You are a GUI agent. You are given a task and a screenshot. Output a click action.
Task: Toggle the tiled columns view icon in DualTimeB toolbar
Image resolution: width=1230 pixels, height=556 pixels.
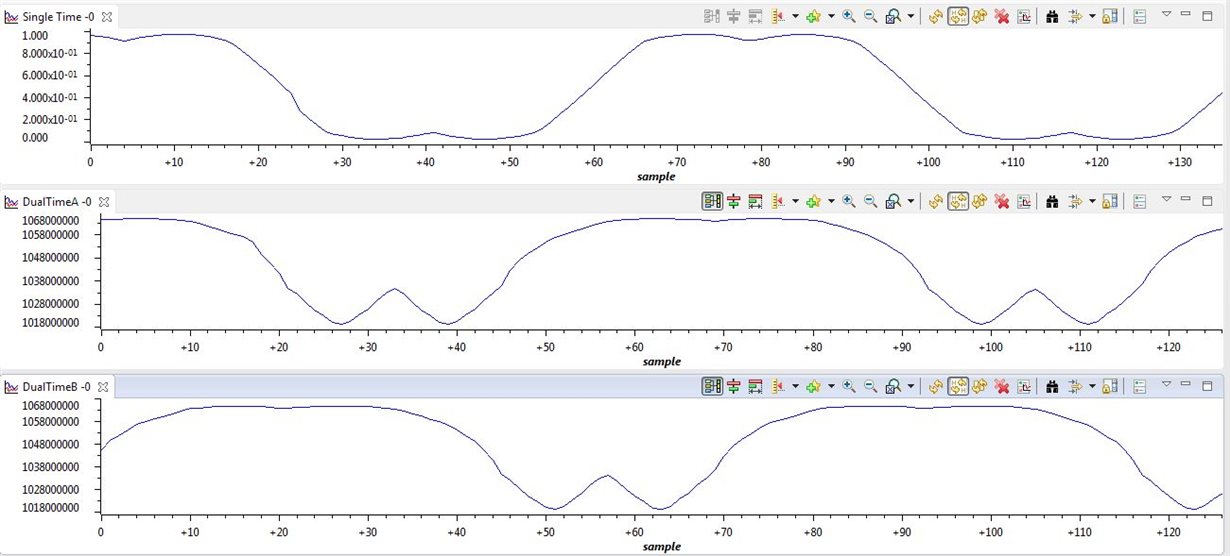[x=712, y=385]
